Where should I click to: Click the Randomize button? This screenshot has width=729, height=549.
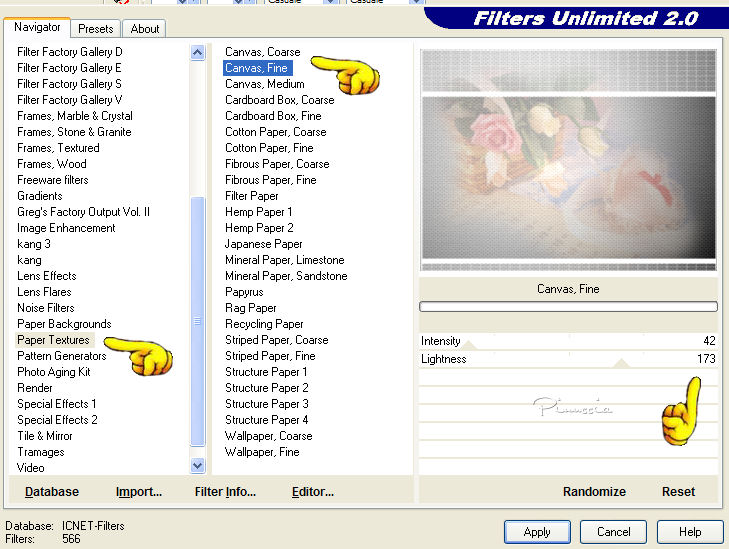pos(594,491)
